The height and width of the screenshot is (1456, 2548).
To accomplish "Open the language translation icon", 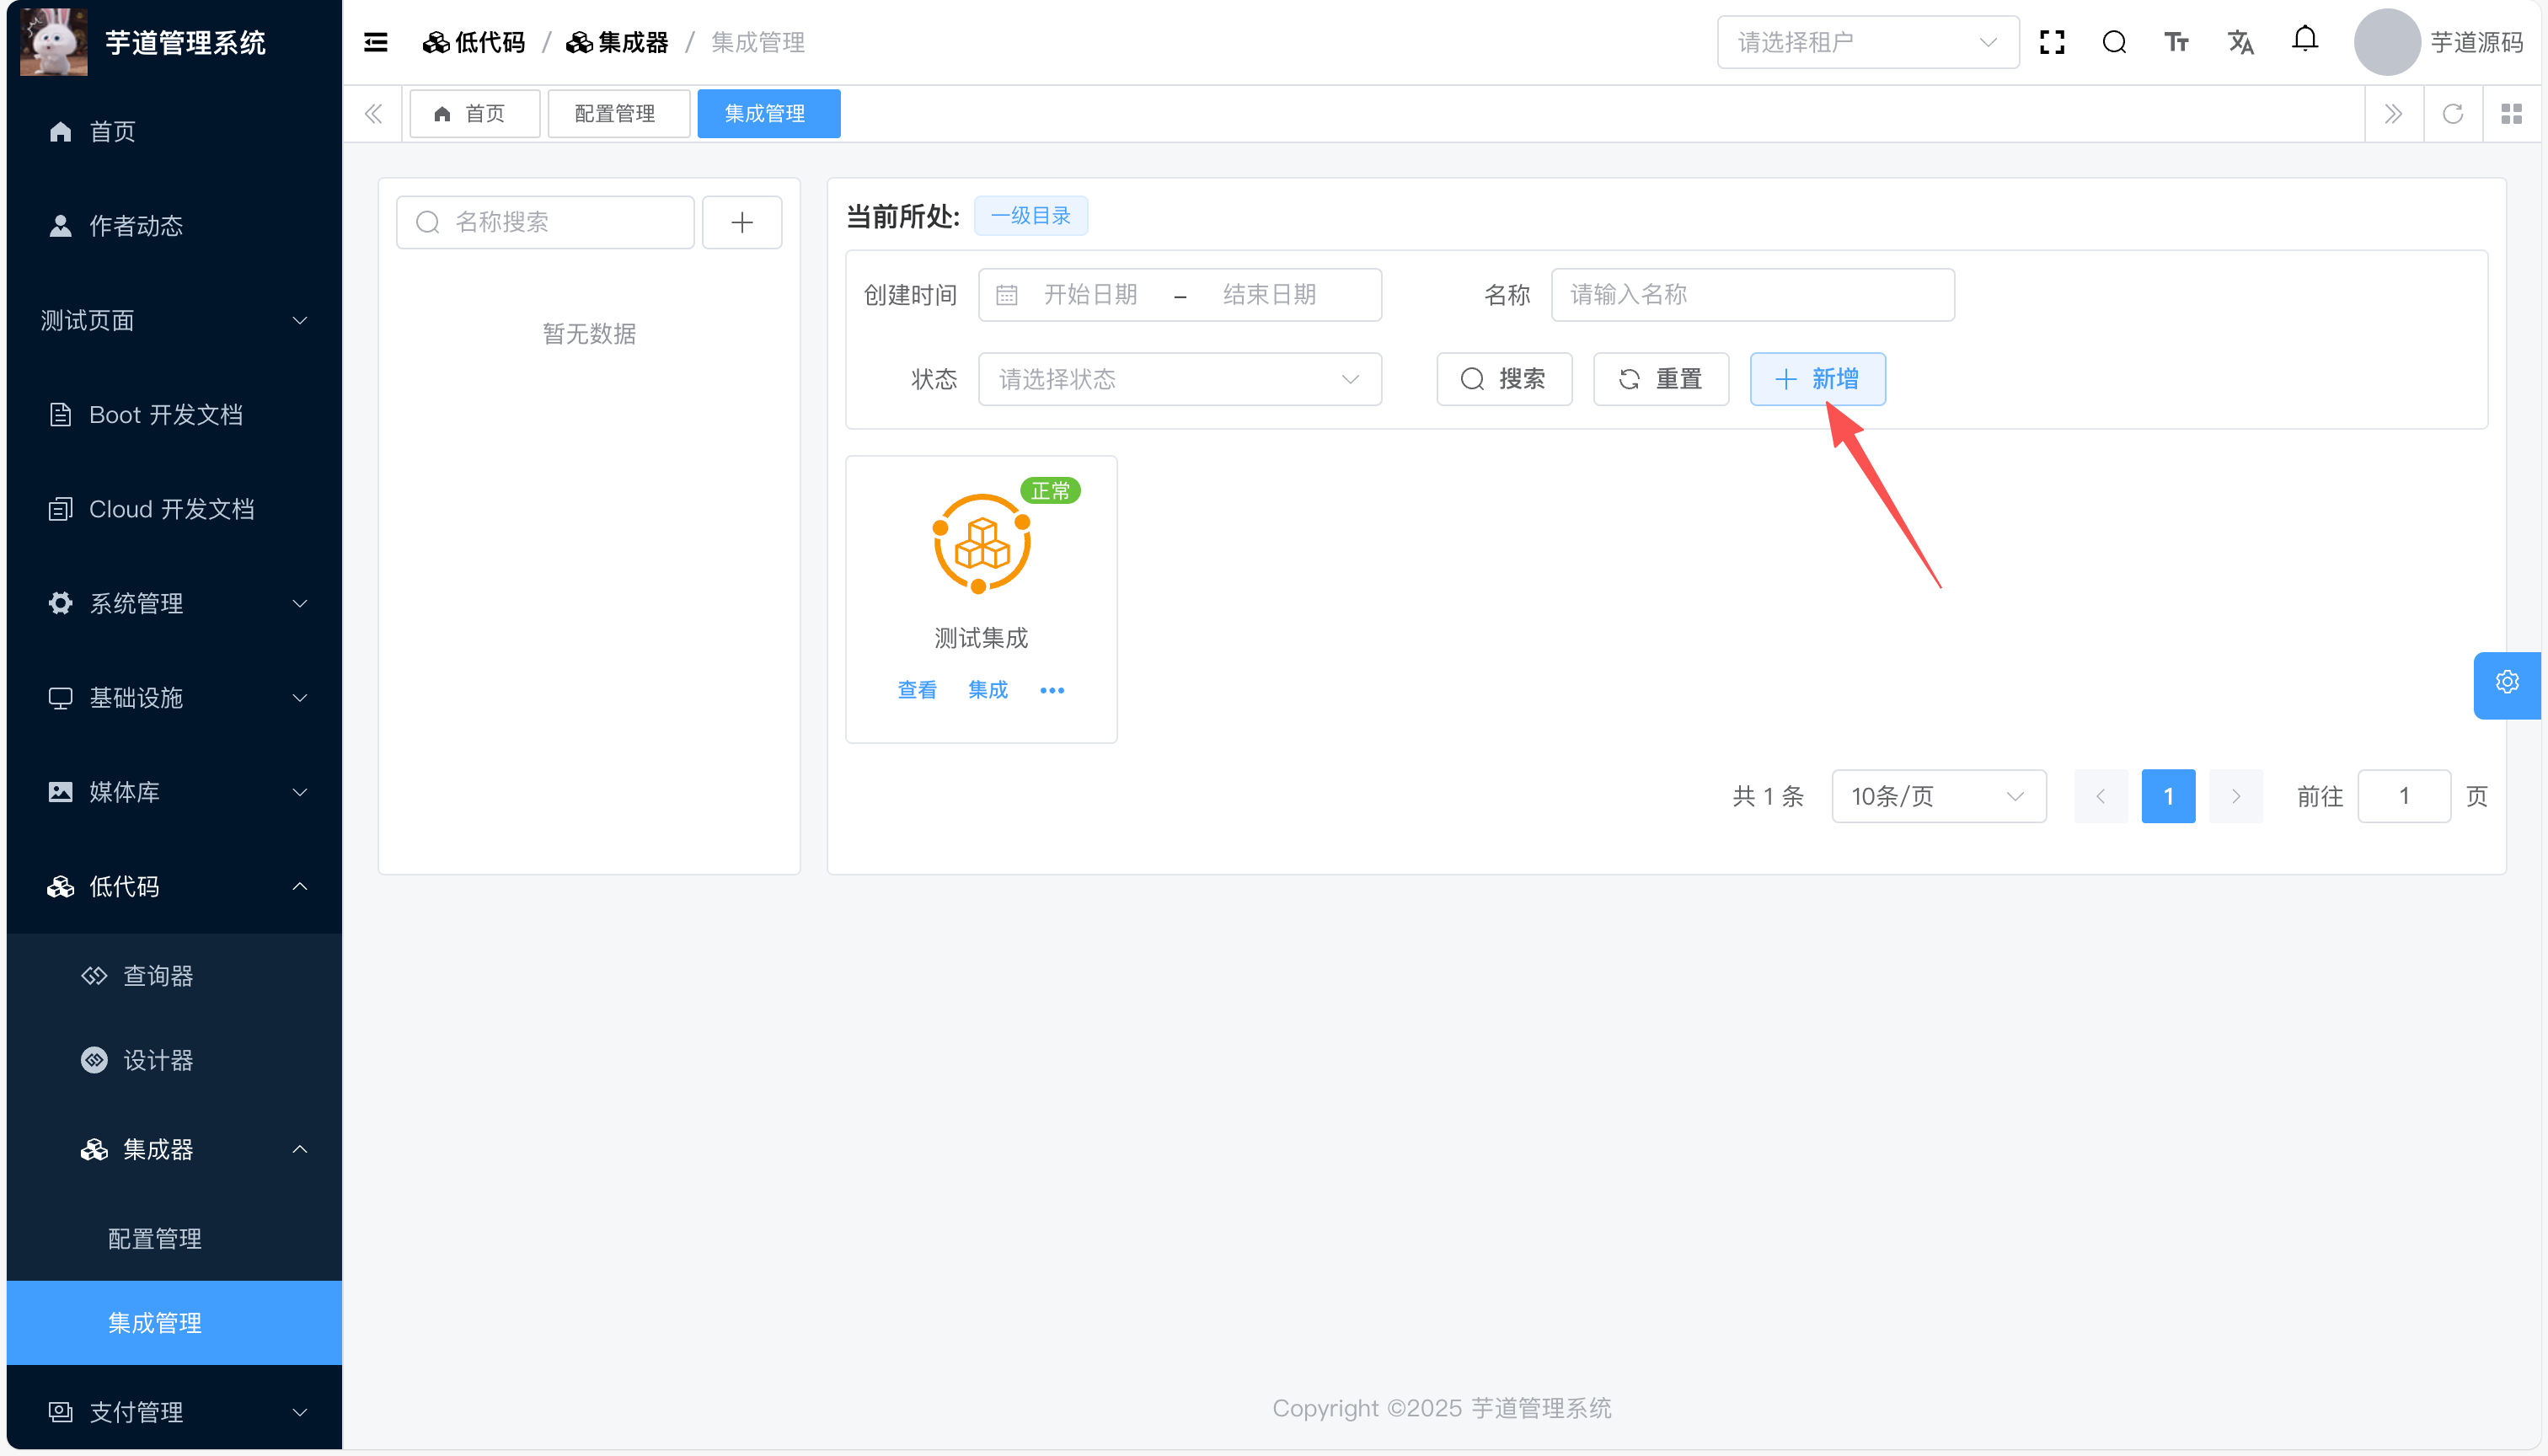I will 2240,42.
